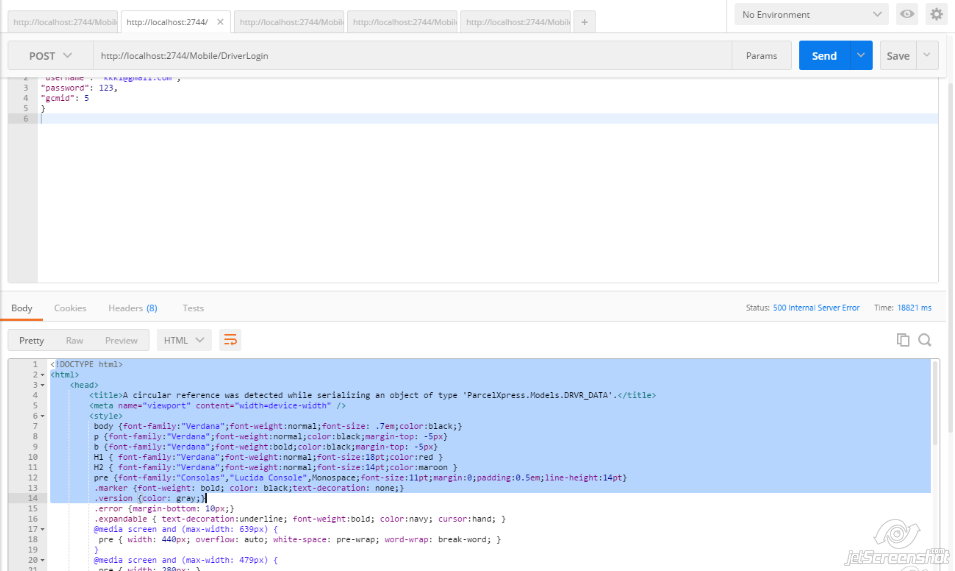Open search in the response body
Screen dimensions: 955x571
click(924, 340)
